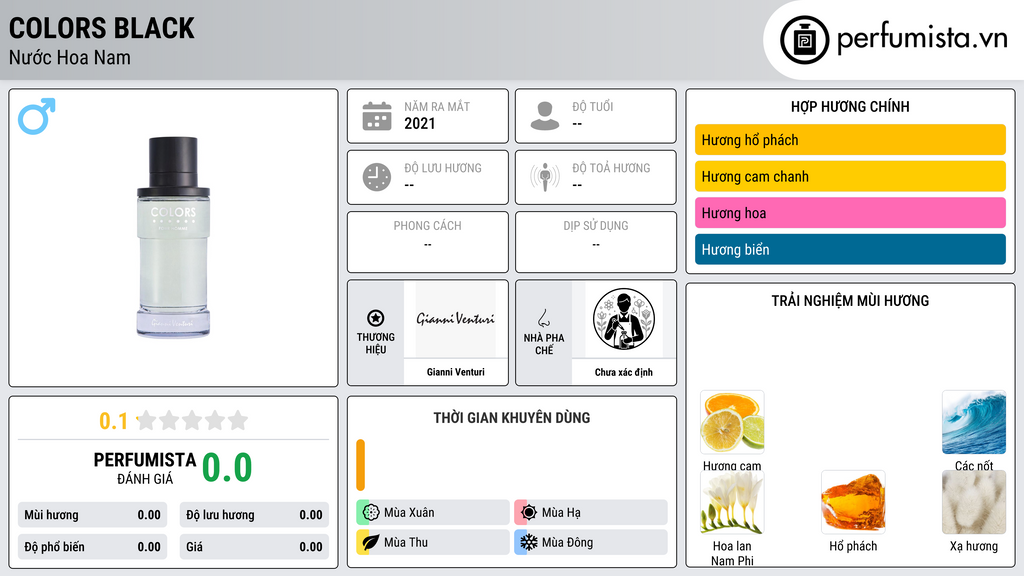Click the orange bar in Thời gian khuyên dùng
1024x576 pixels.
[x=360, y=465]
